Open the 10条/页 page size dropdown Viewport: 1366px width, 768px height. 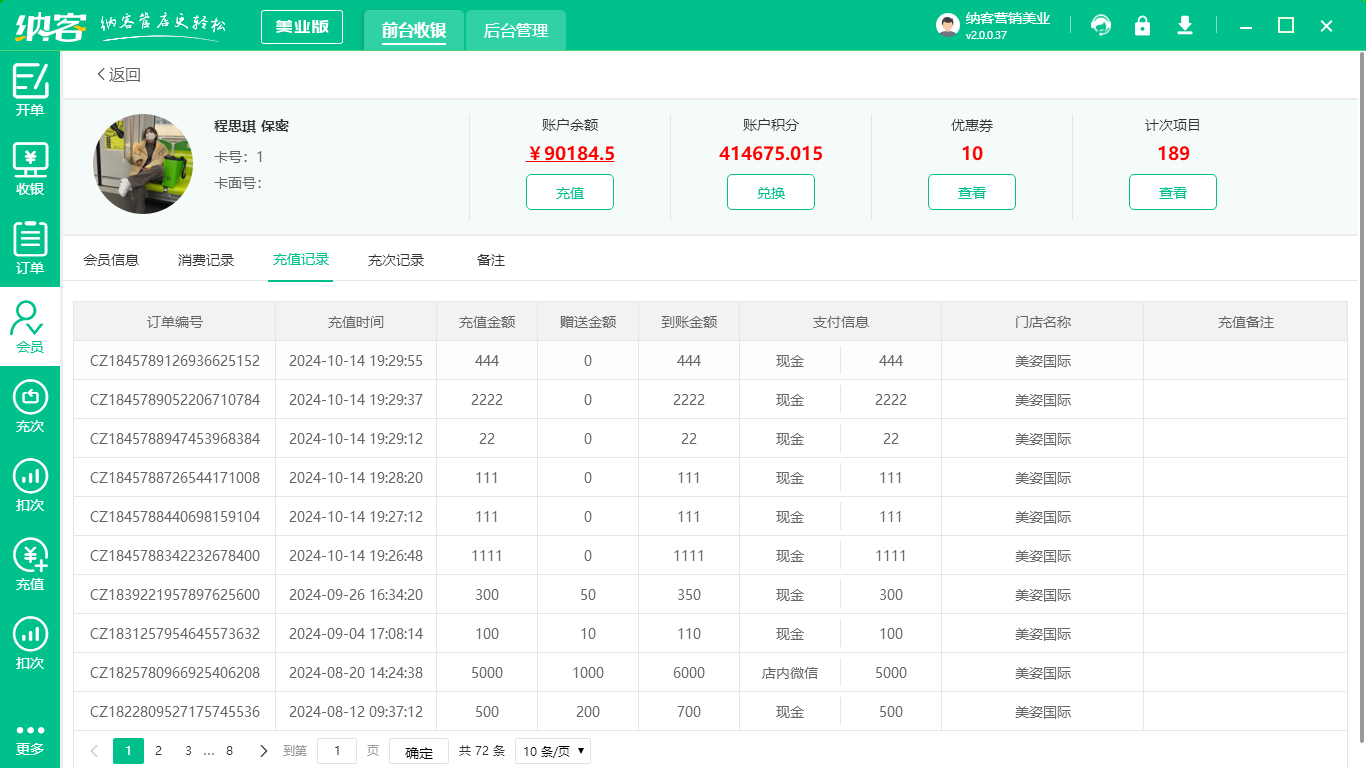[552, 750]
